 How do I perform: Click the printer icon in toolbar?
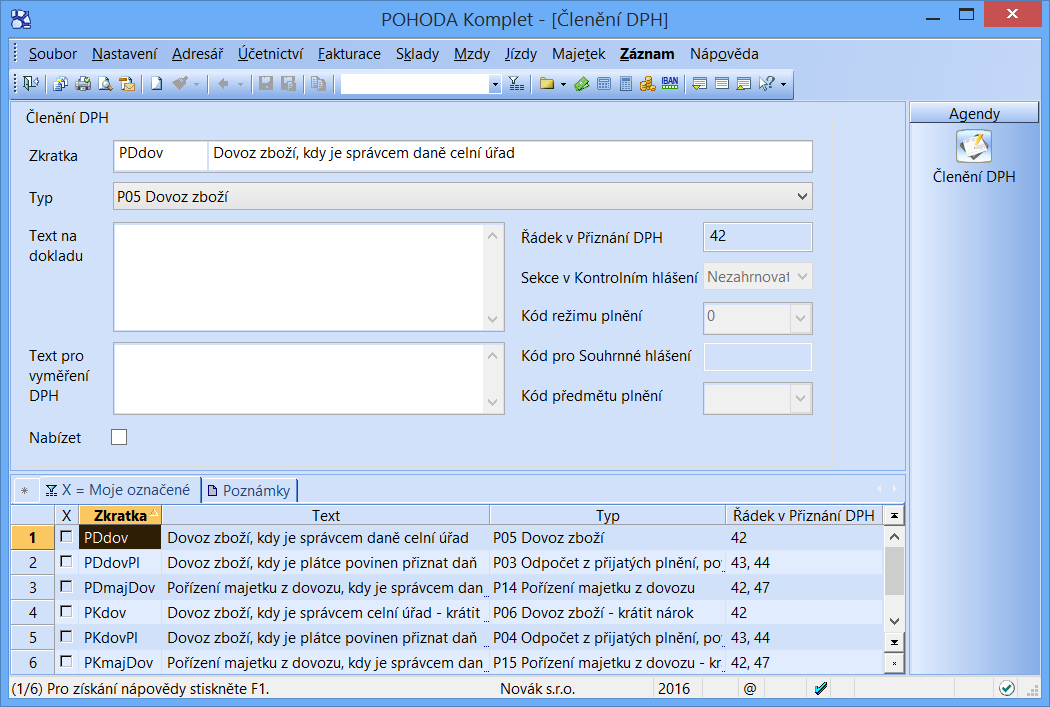(83, 84)
